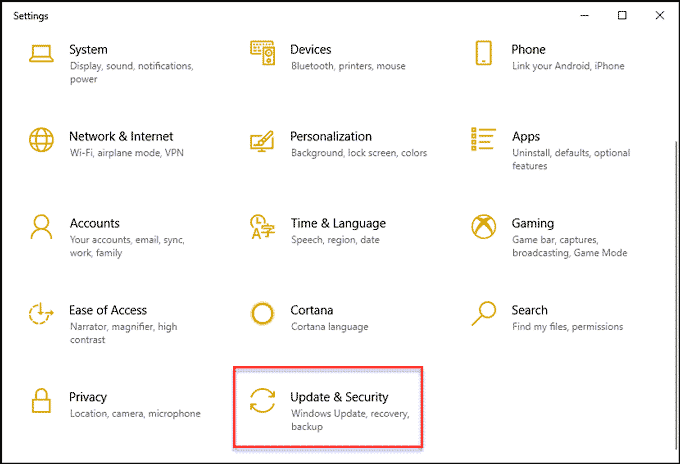Click the Time & Language icon
The image size is (680, 464).
coord(262,227)
